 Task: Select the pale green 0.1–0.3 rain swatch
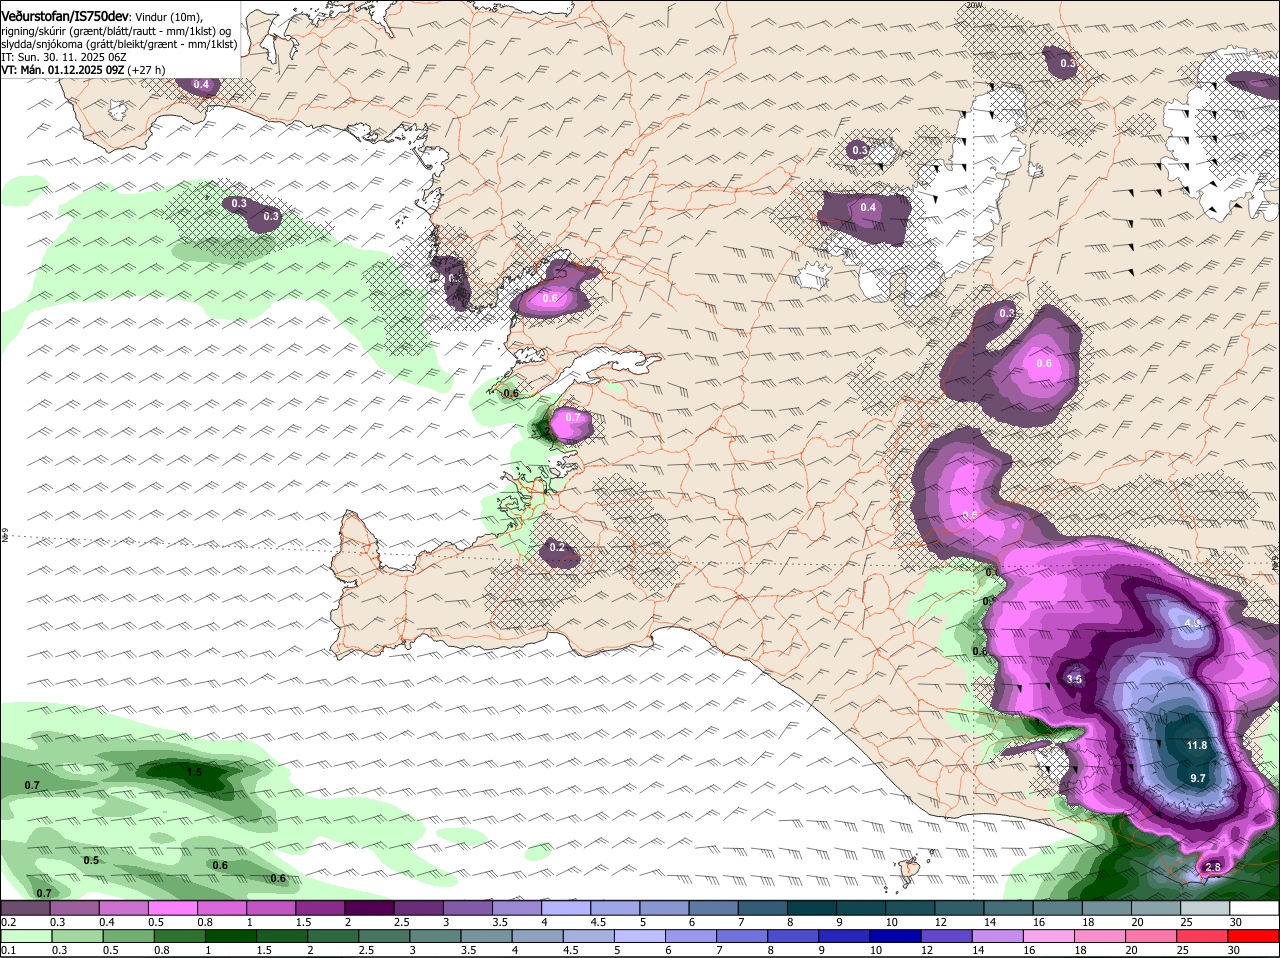(25, 936)
